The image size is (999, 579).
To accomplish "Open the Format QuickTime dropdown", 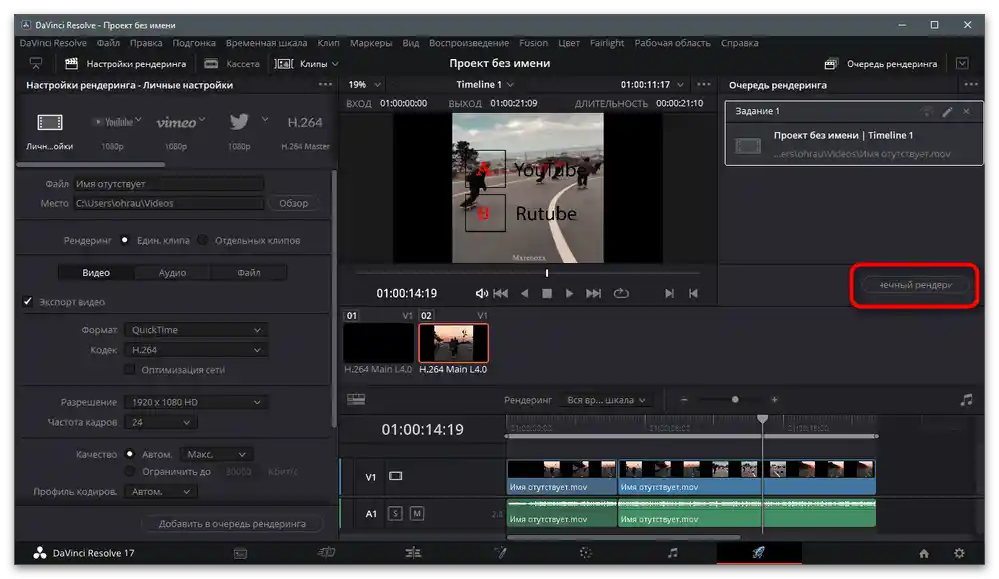I will [x=196, y=330].
